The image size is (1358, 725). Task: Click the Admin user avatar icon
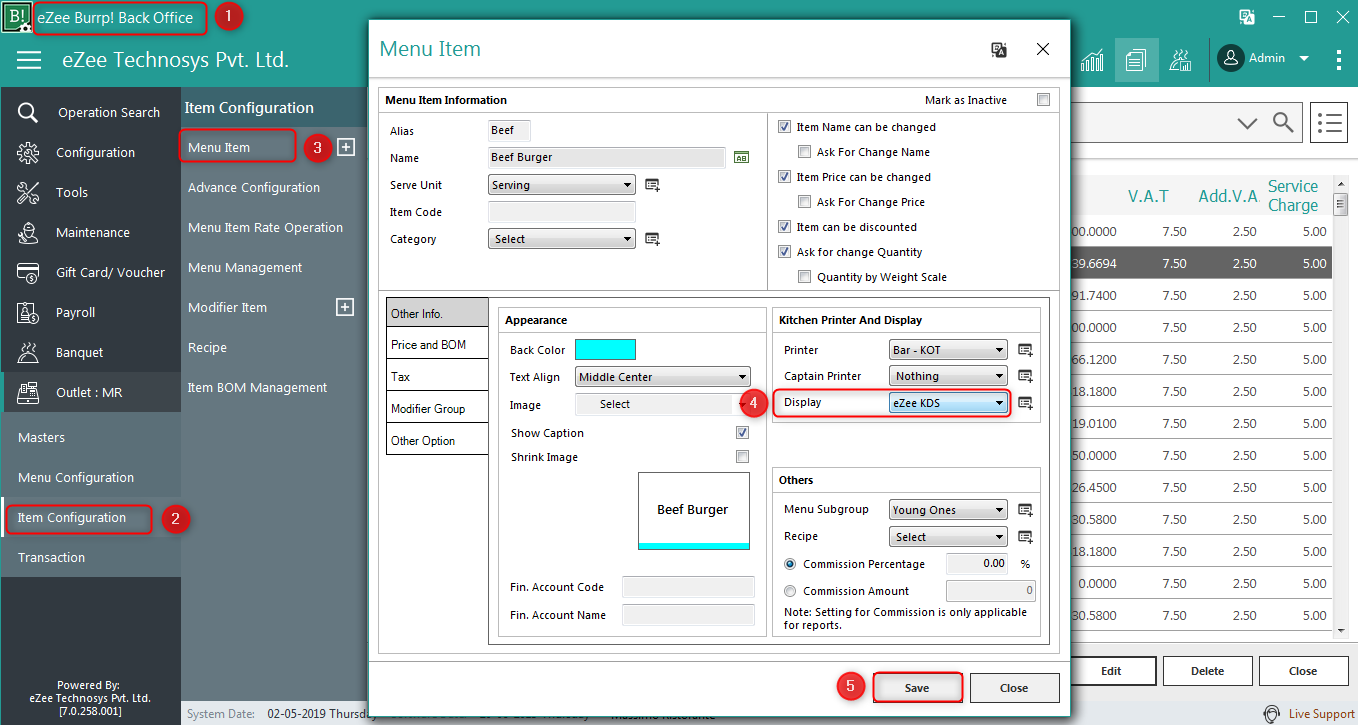coord(1231,58)
